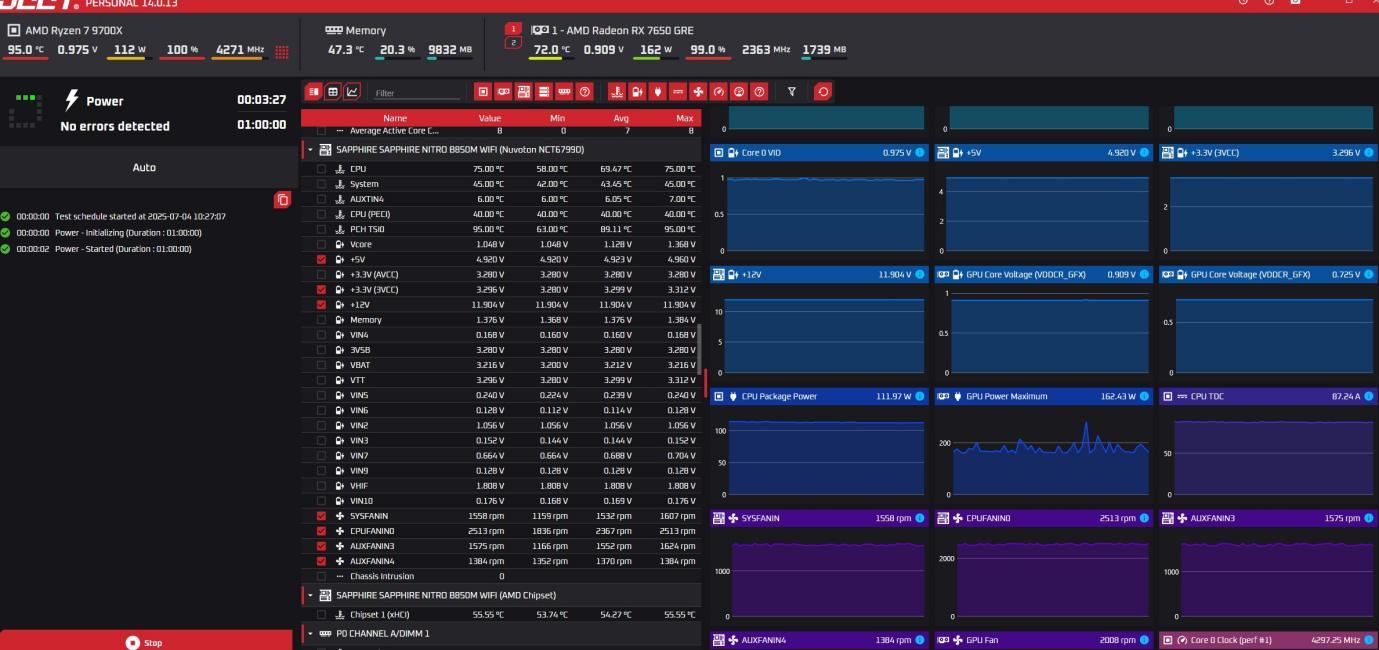Sort table by Avg column

pyautogui.click(x=623, y=118)
